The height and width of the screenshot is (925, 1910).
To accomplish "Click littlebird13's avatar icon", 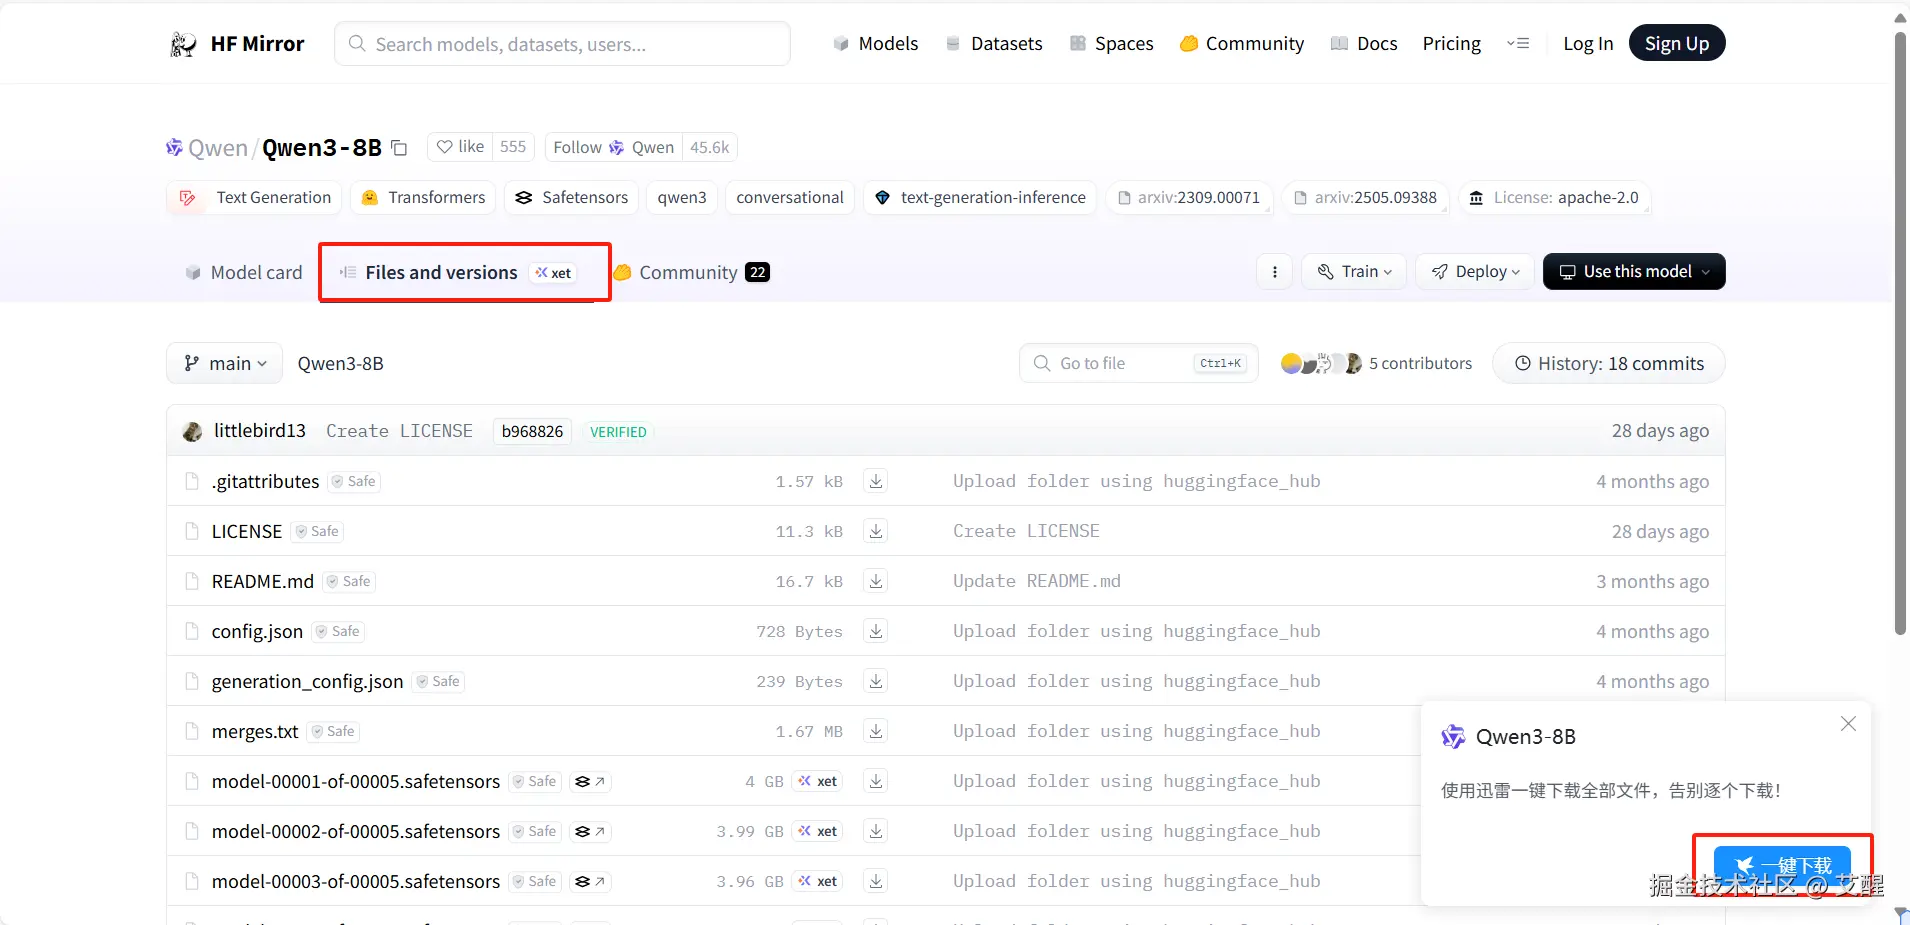I will (193, 431).
